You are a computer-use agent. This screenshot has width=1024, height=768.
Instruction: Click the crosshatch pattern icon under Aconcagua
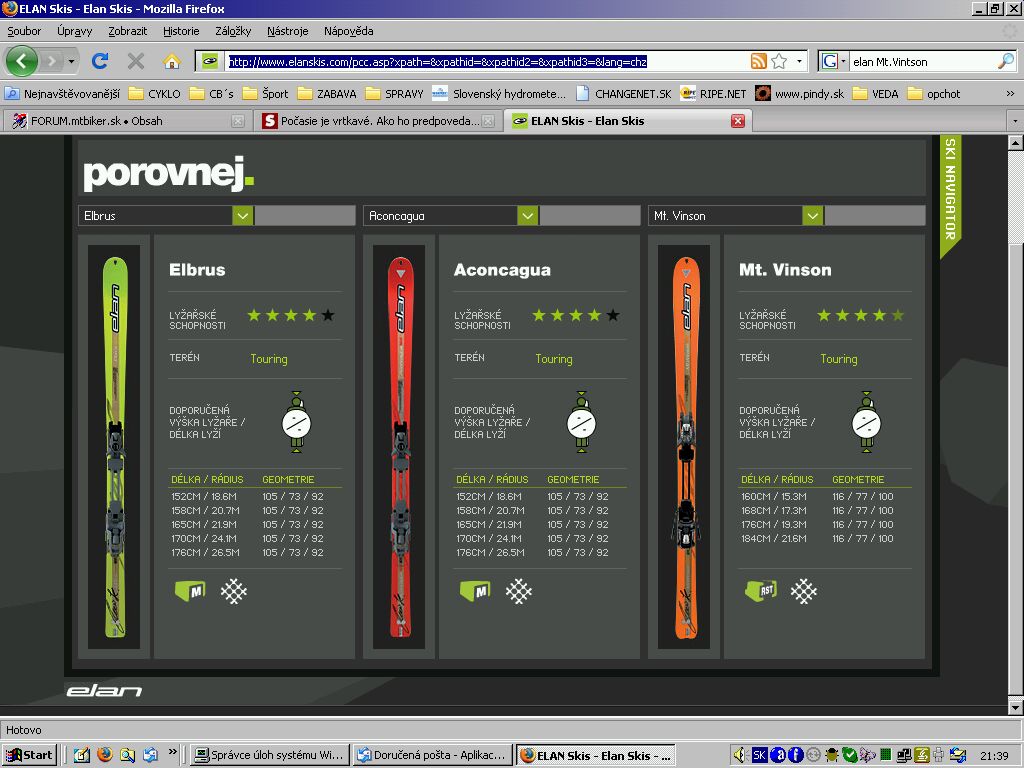518,591
